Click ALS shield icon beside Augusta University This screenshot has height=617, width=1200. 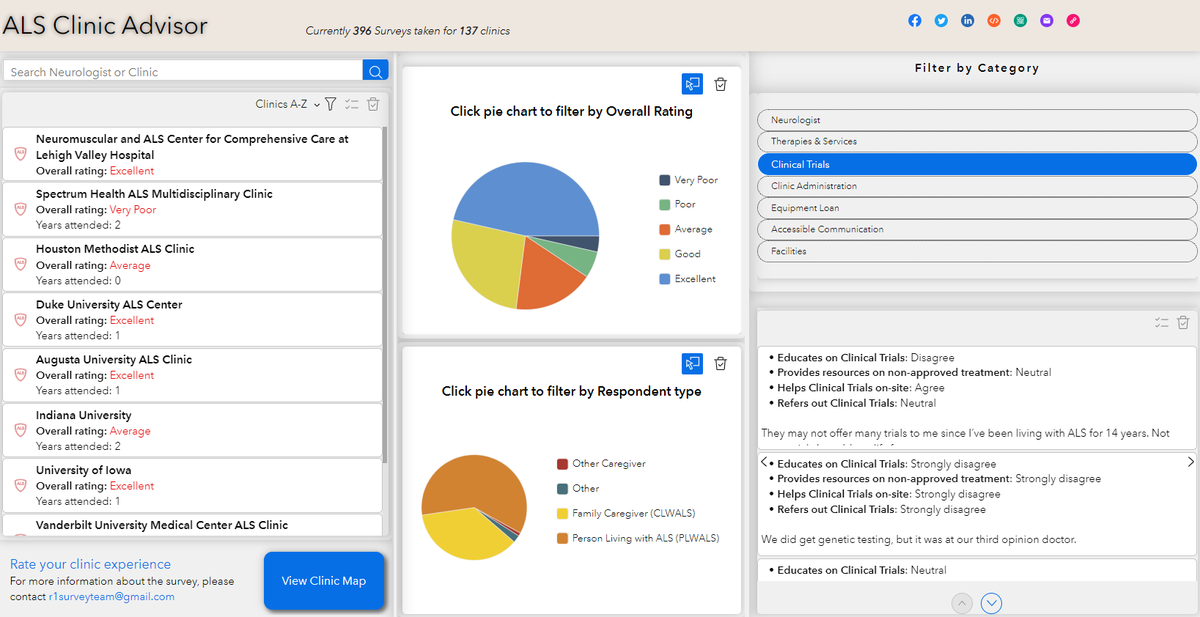tap(20, 375)
